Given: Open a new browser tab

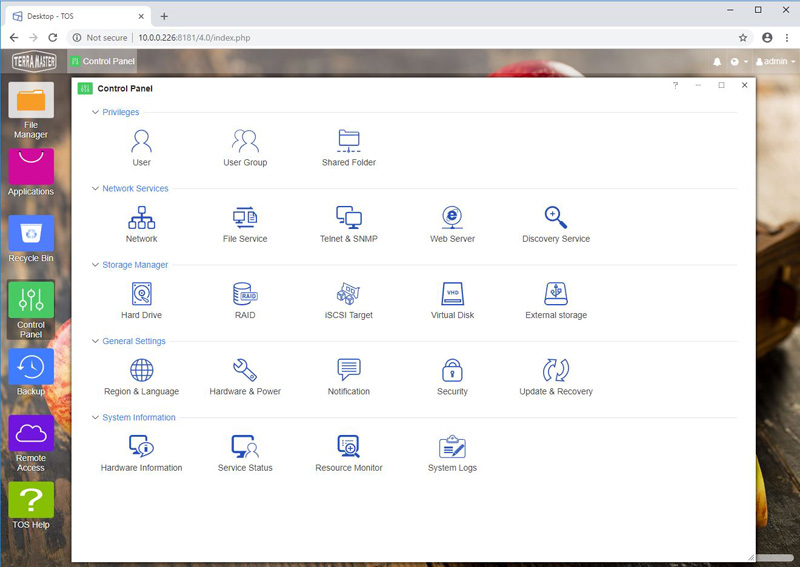Looking at the screenshot, I should point(164,16).
